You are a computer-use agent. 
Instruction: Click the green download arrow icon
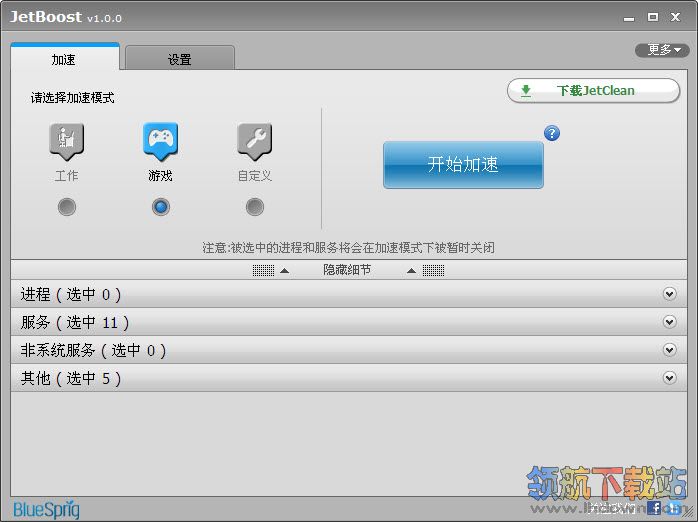[526, 91]
